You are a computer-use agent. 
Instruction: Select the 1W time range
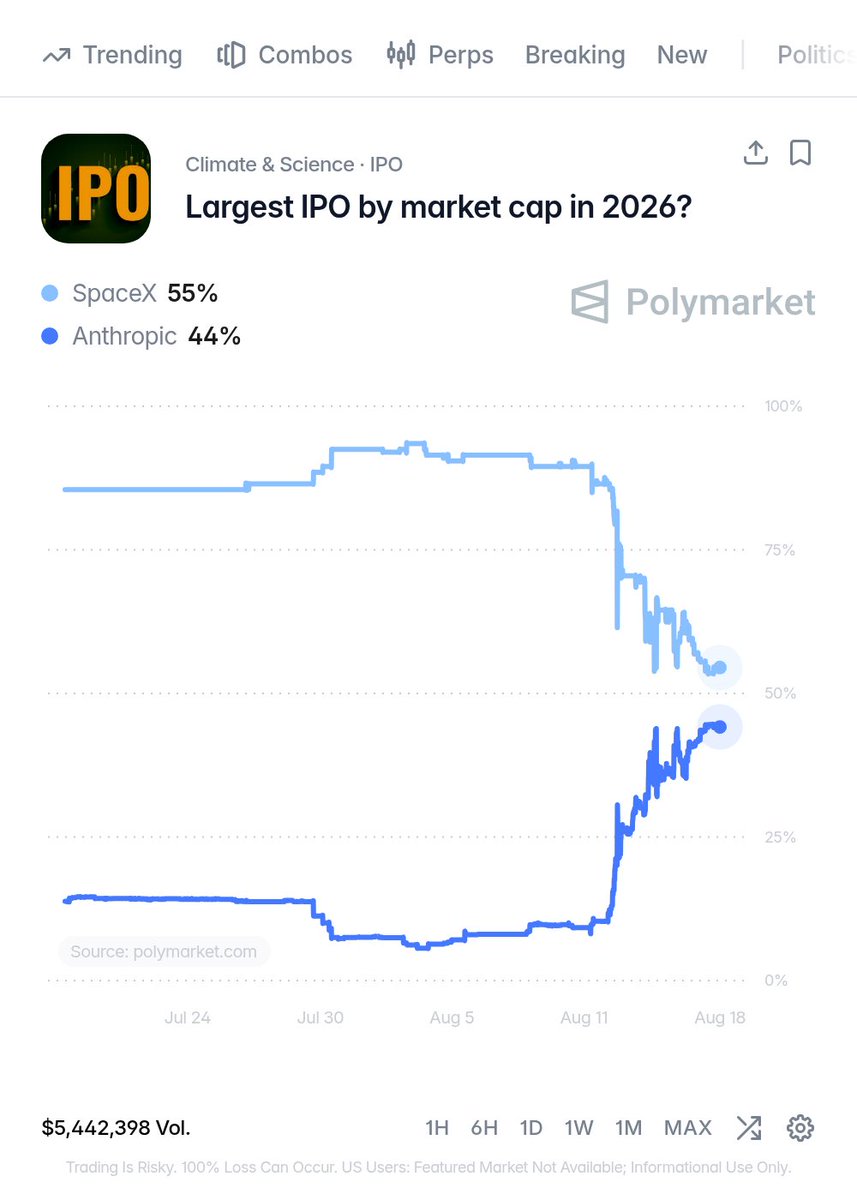579,1128
